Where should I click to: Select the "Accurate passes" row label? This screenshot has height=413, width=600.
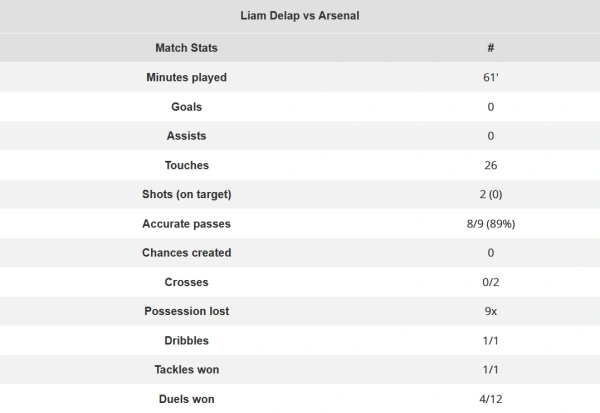point(186,223)
